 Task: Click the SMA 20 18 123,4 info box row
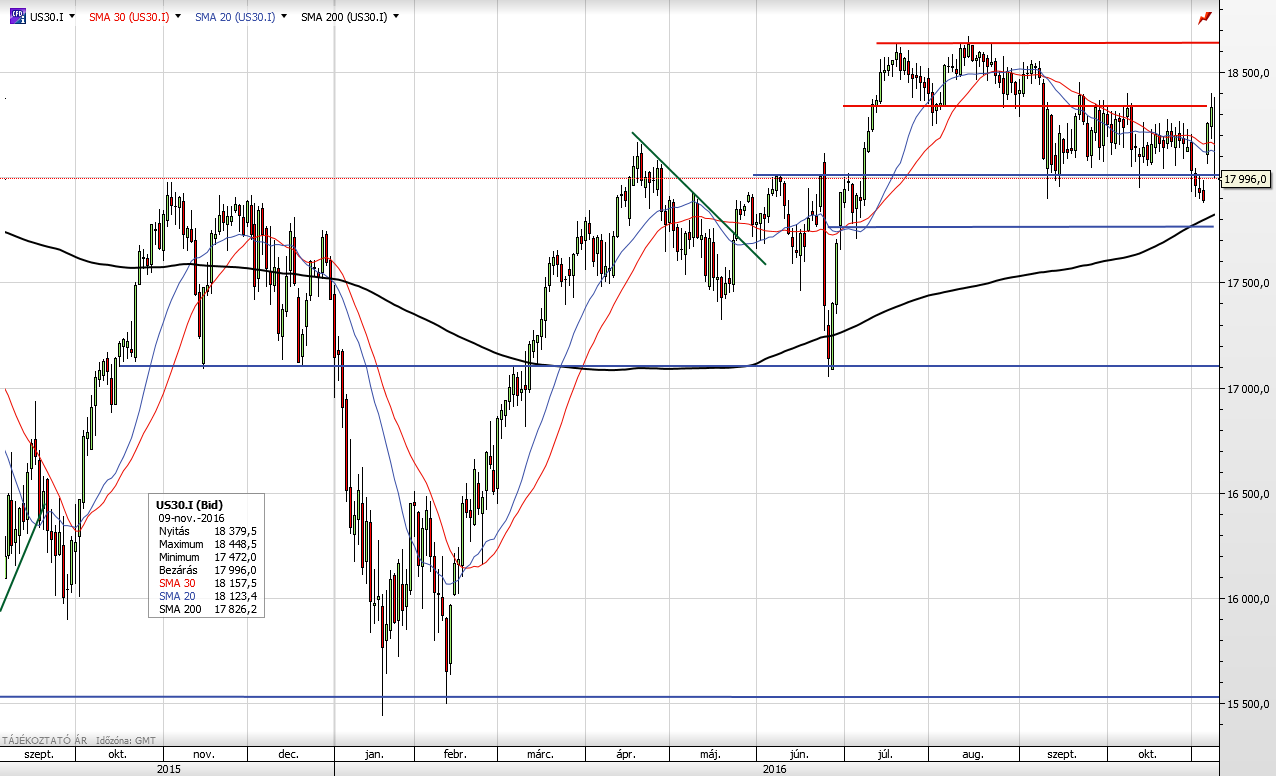[207, 596]
